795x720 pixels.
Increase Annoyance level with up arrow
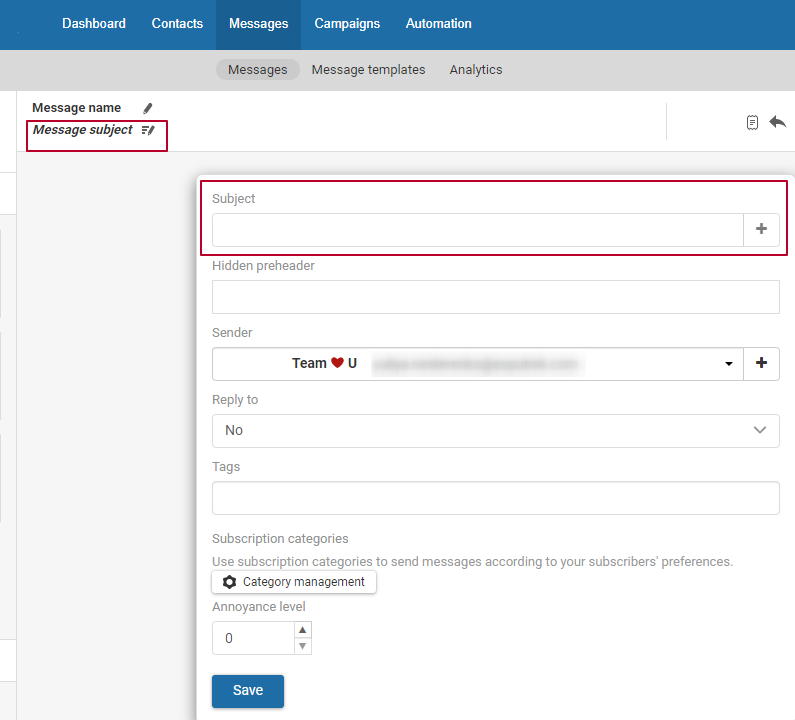click(x=303, y=630)
